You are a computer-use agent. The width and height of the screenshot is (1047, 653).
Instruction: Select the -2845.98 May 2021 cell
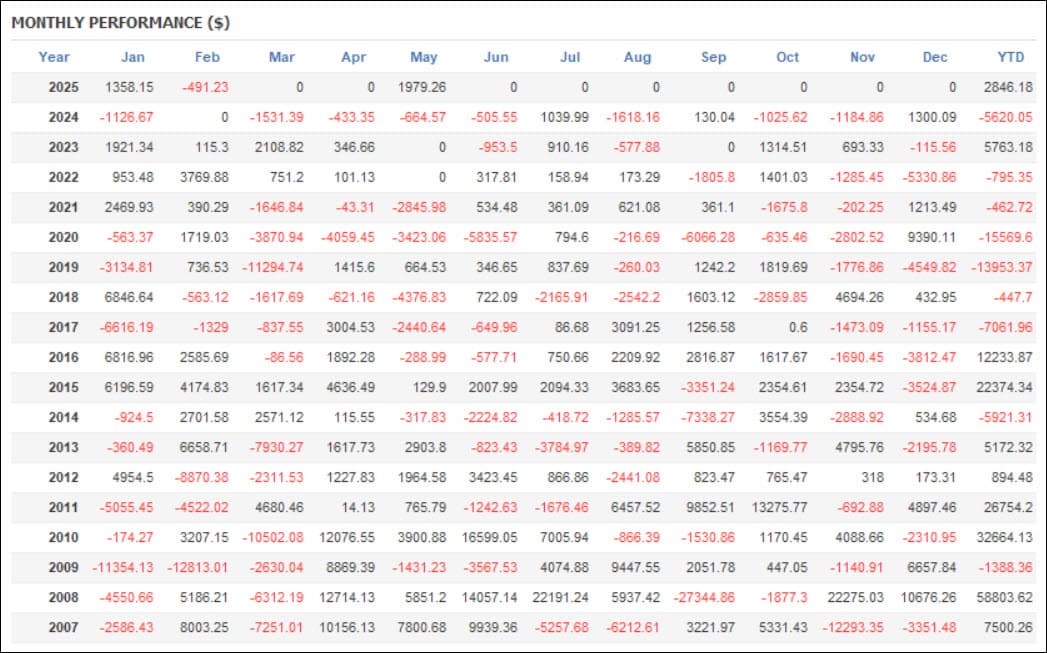click(x=419, y=208)
